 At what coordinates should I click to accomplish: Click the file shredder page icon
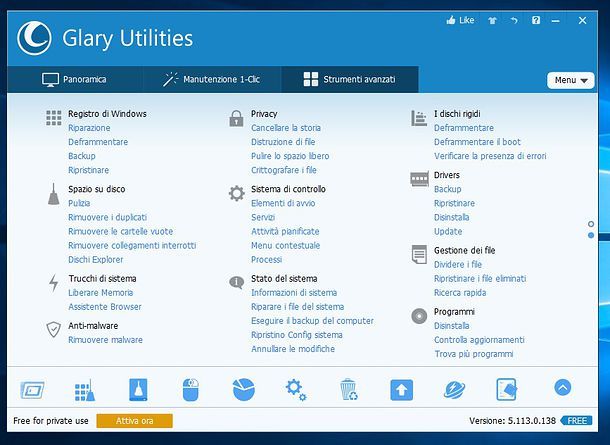click(x=507, y=390)
